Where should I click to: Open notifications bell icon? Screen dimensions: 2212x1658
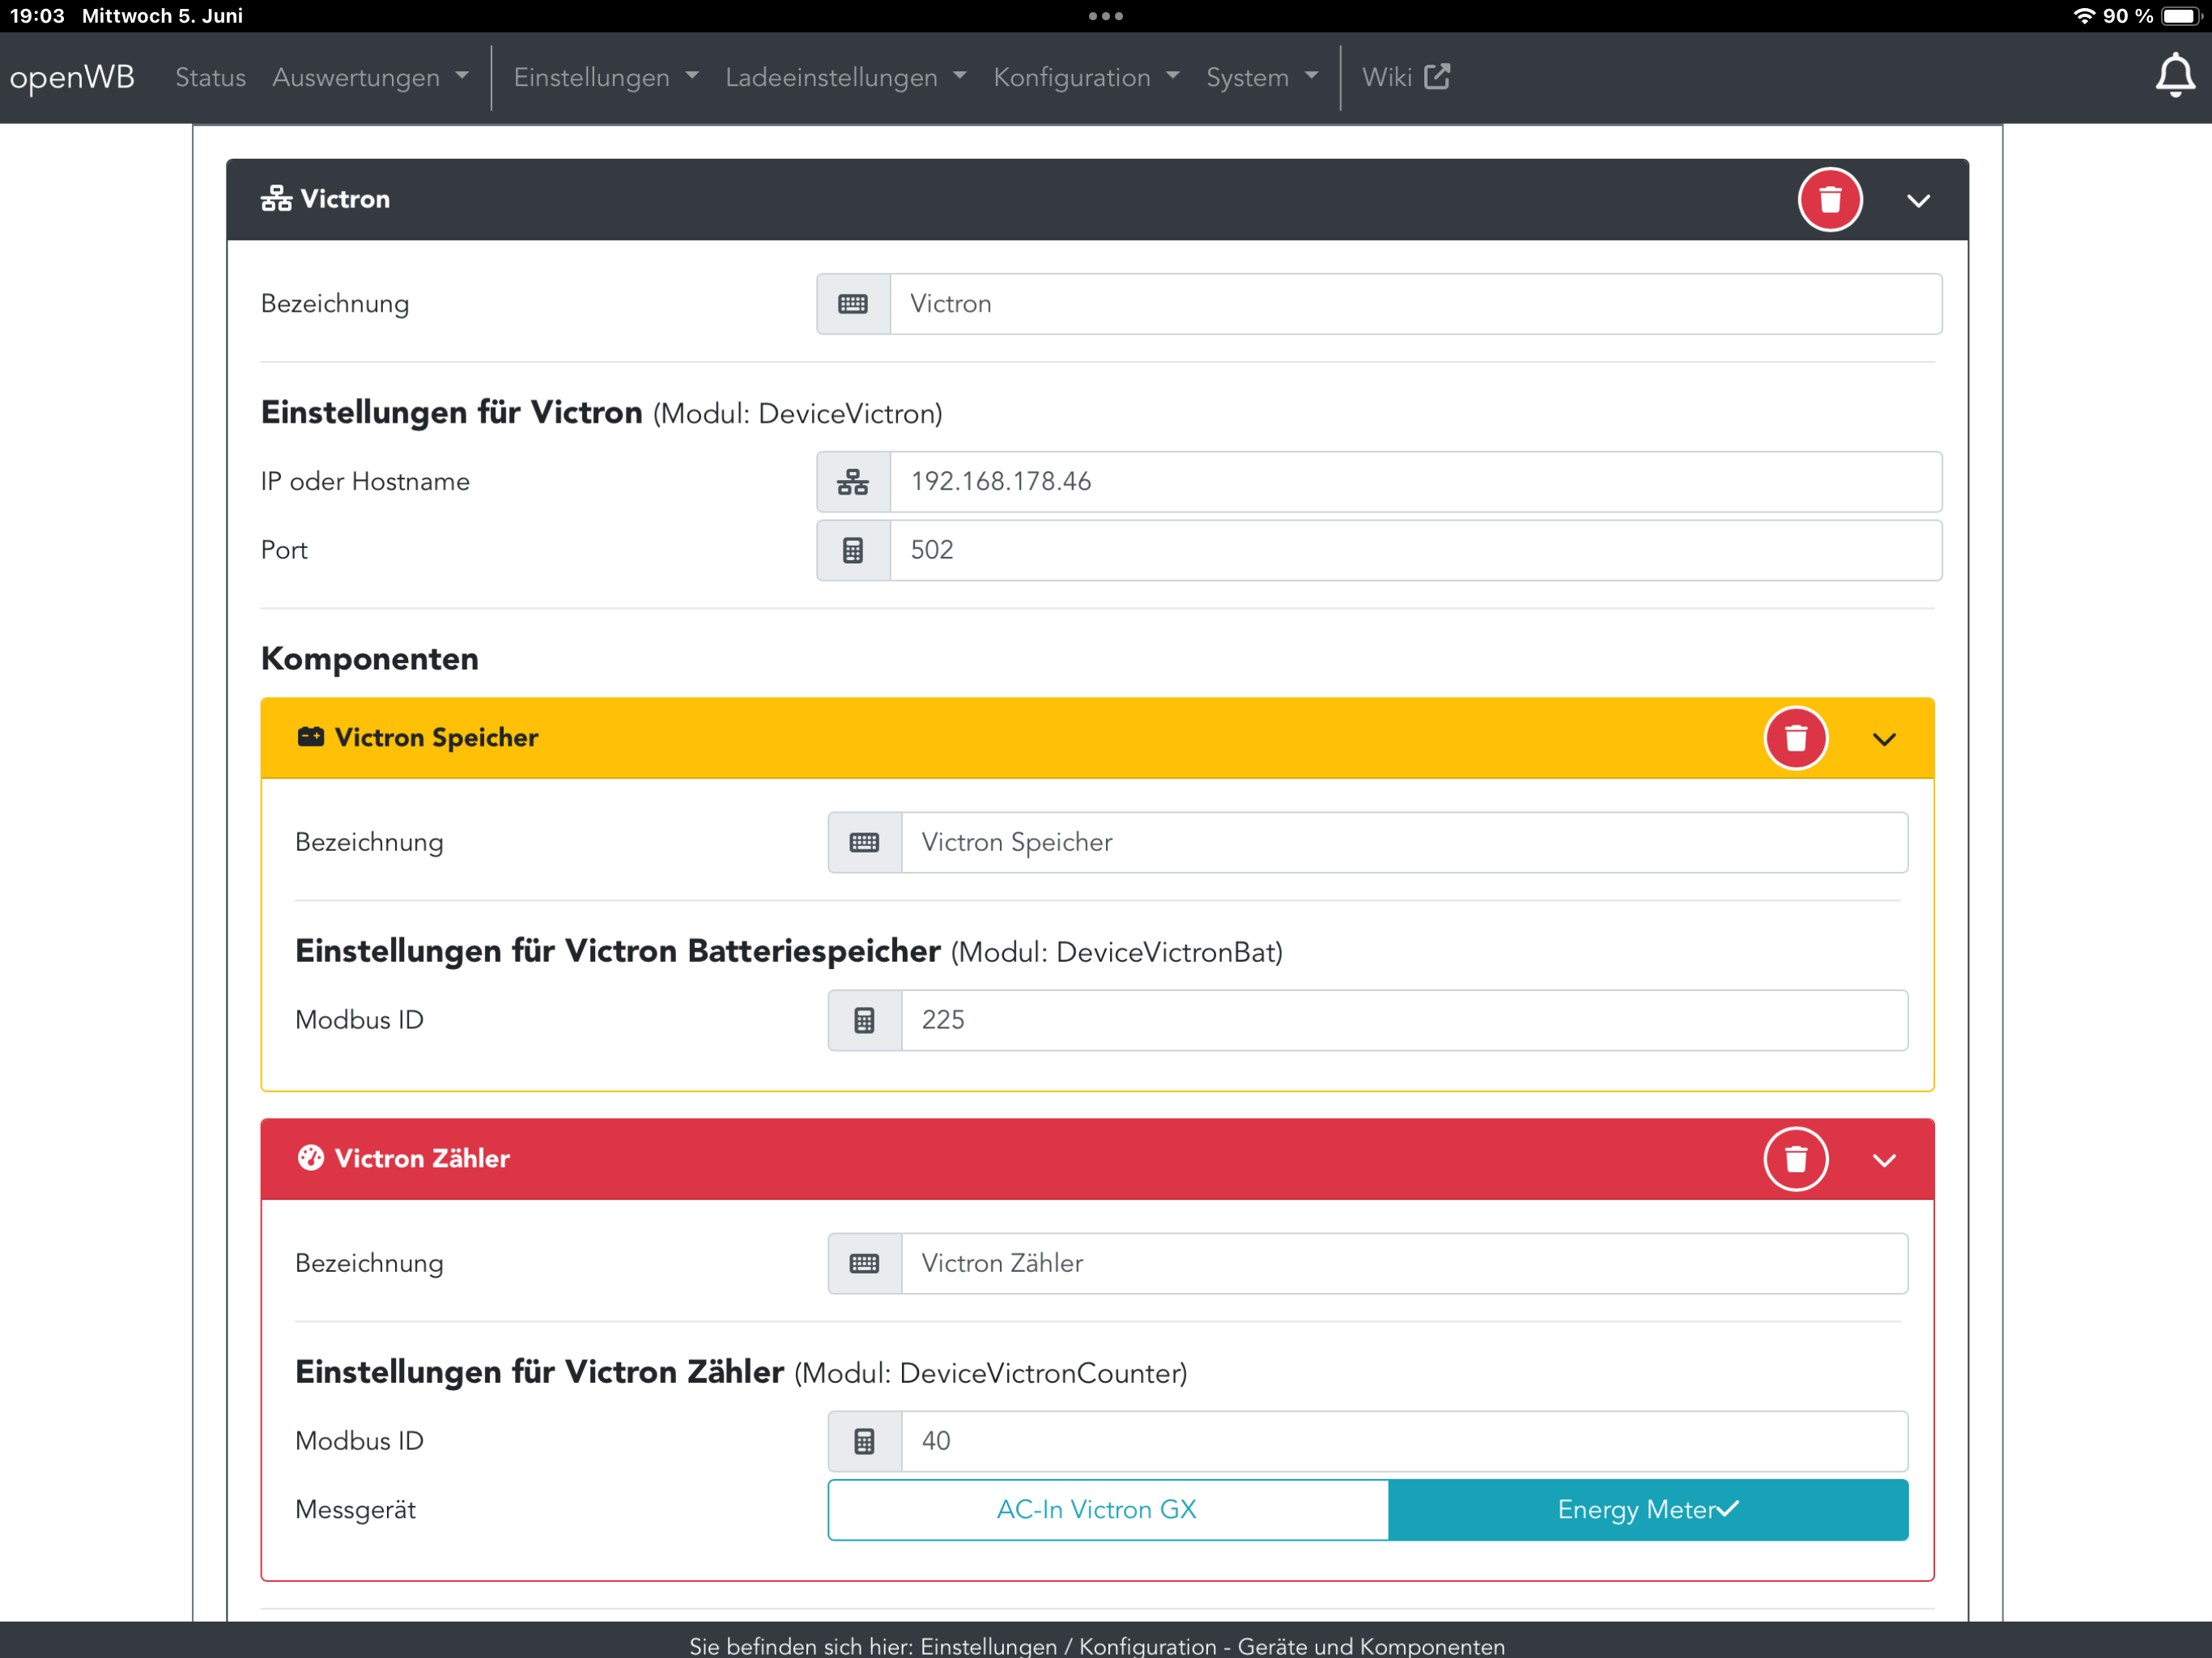tap(2172, 77)
